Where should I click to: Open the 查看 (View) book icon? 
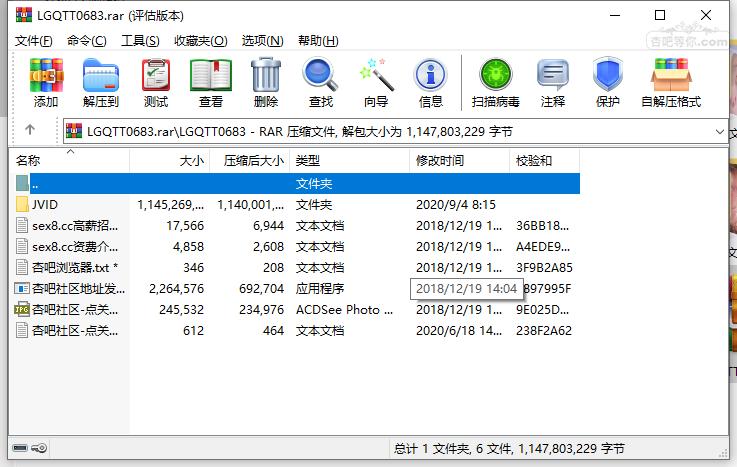coord(211,75)
